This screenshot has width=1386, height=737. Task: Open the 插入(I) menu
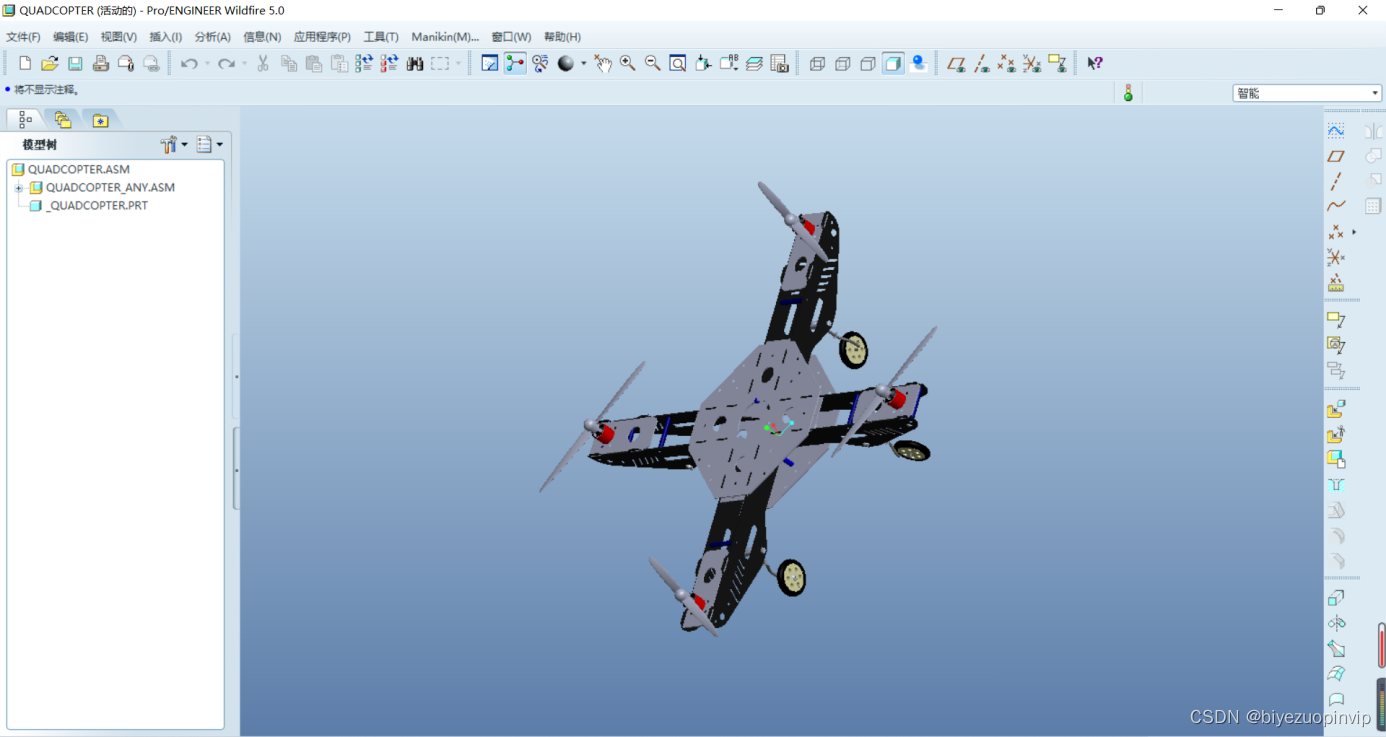coord(165,37)
